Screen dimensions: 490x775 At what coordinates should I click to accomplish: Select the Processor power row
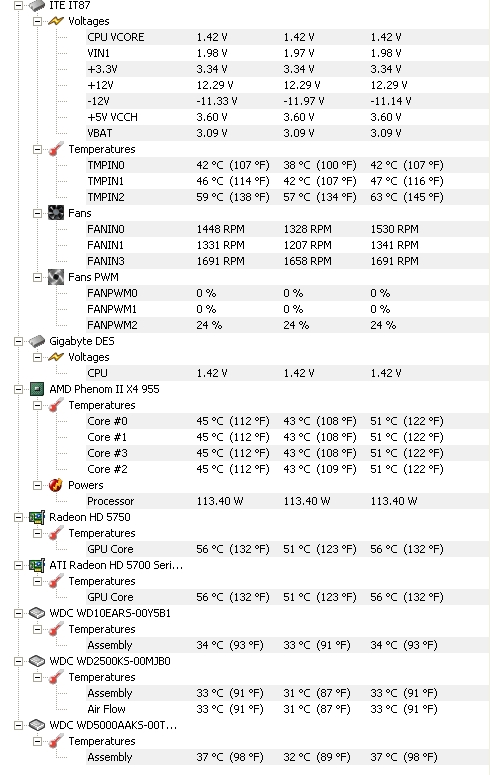click(287, 501)
